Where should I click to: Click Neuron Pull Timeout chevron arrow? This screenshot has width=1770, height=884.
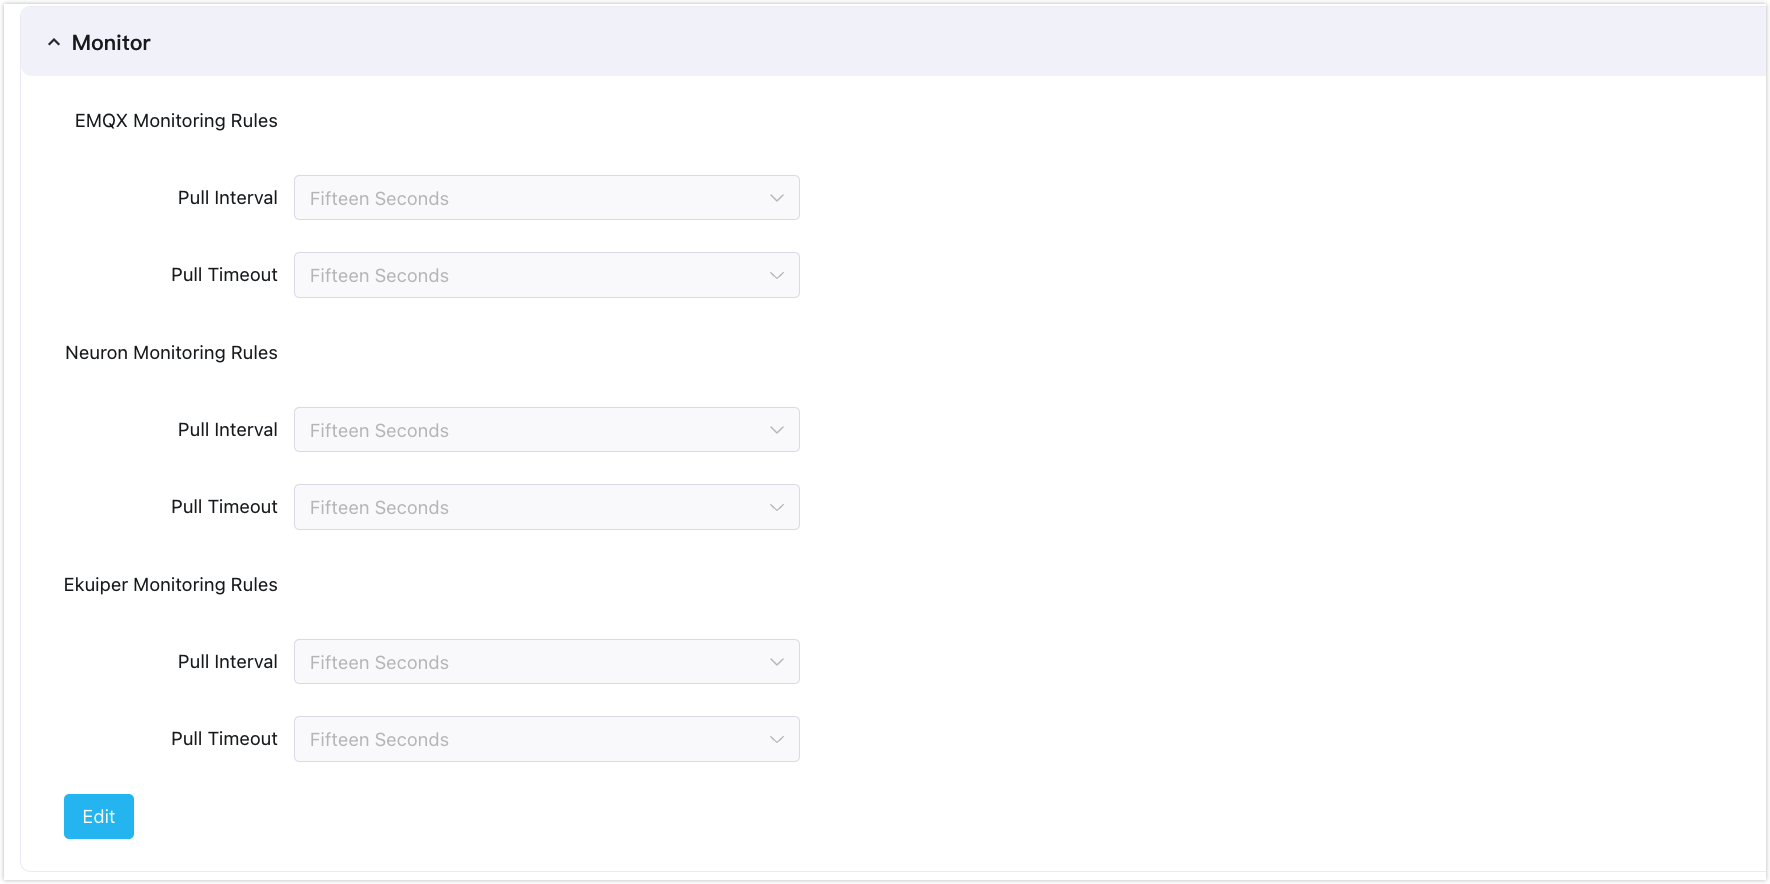777,507
